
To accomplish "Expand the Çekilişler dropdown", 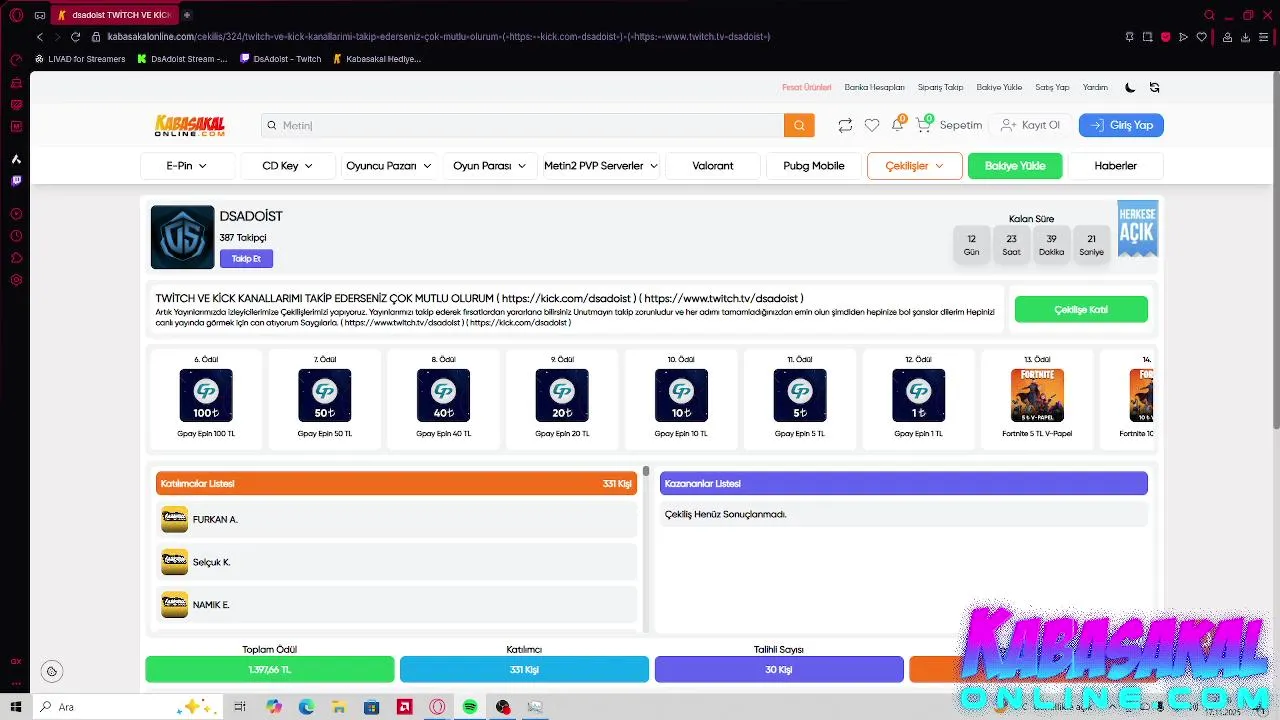I will point(915,166).
